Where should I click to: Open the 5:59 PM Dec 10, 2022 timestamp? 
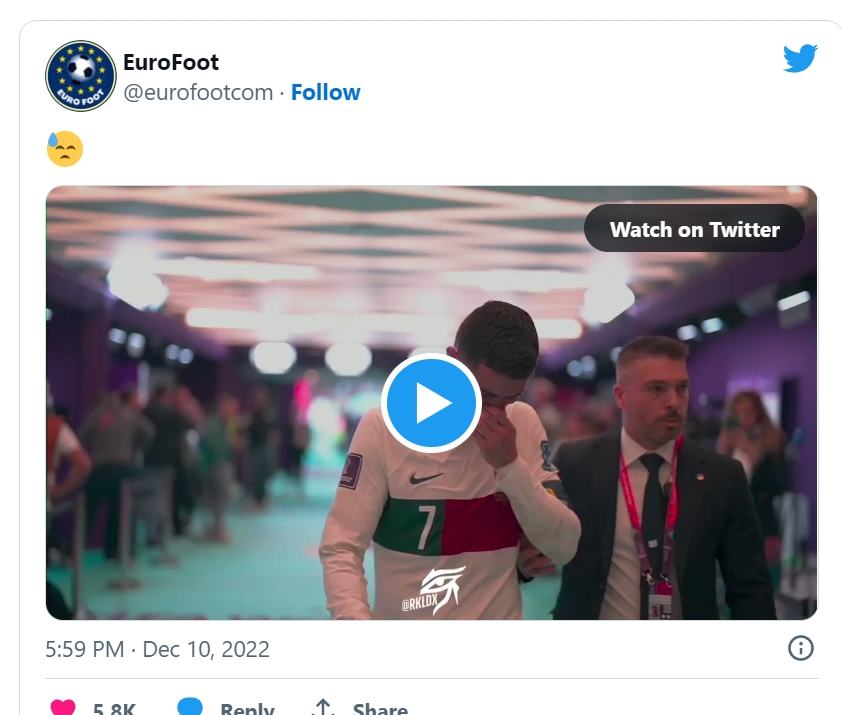(158, 649)
